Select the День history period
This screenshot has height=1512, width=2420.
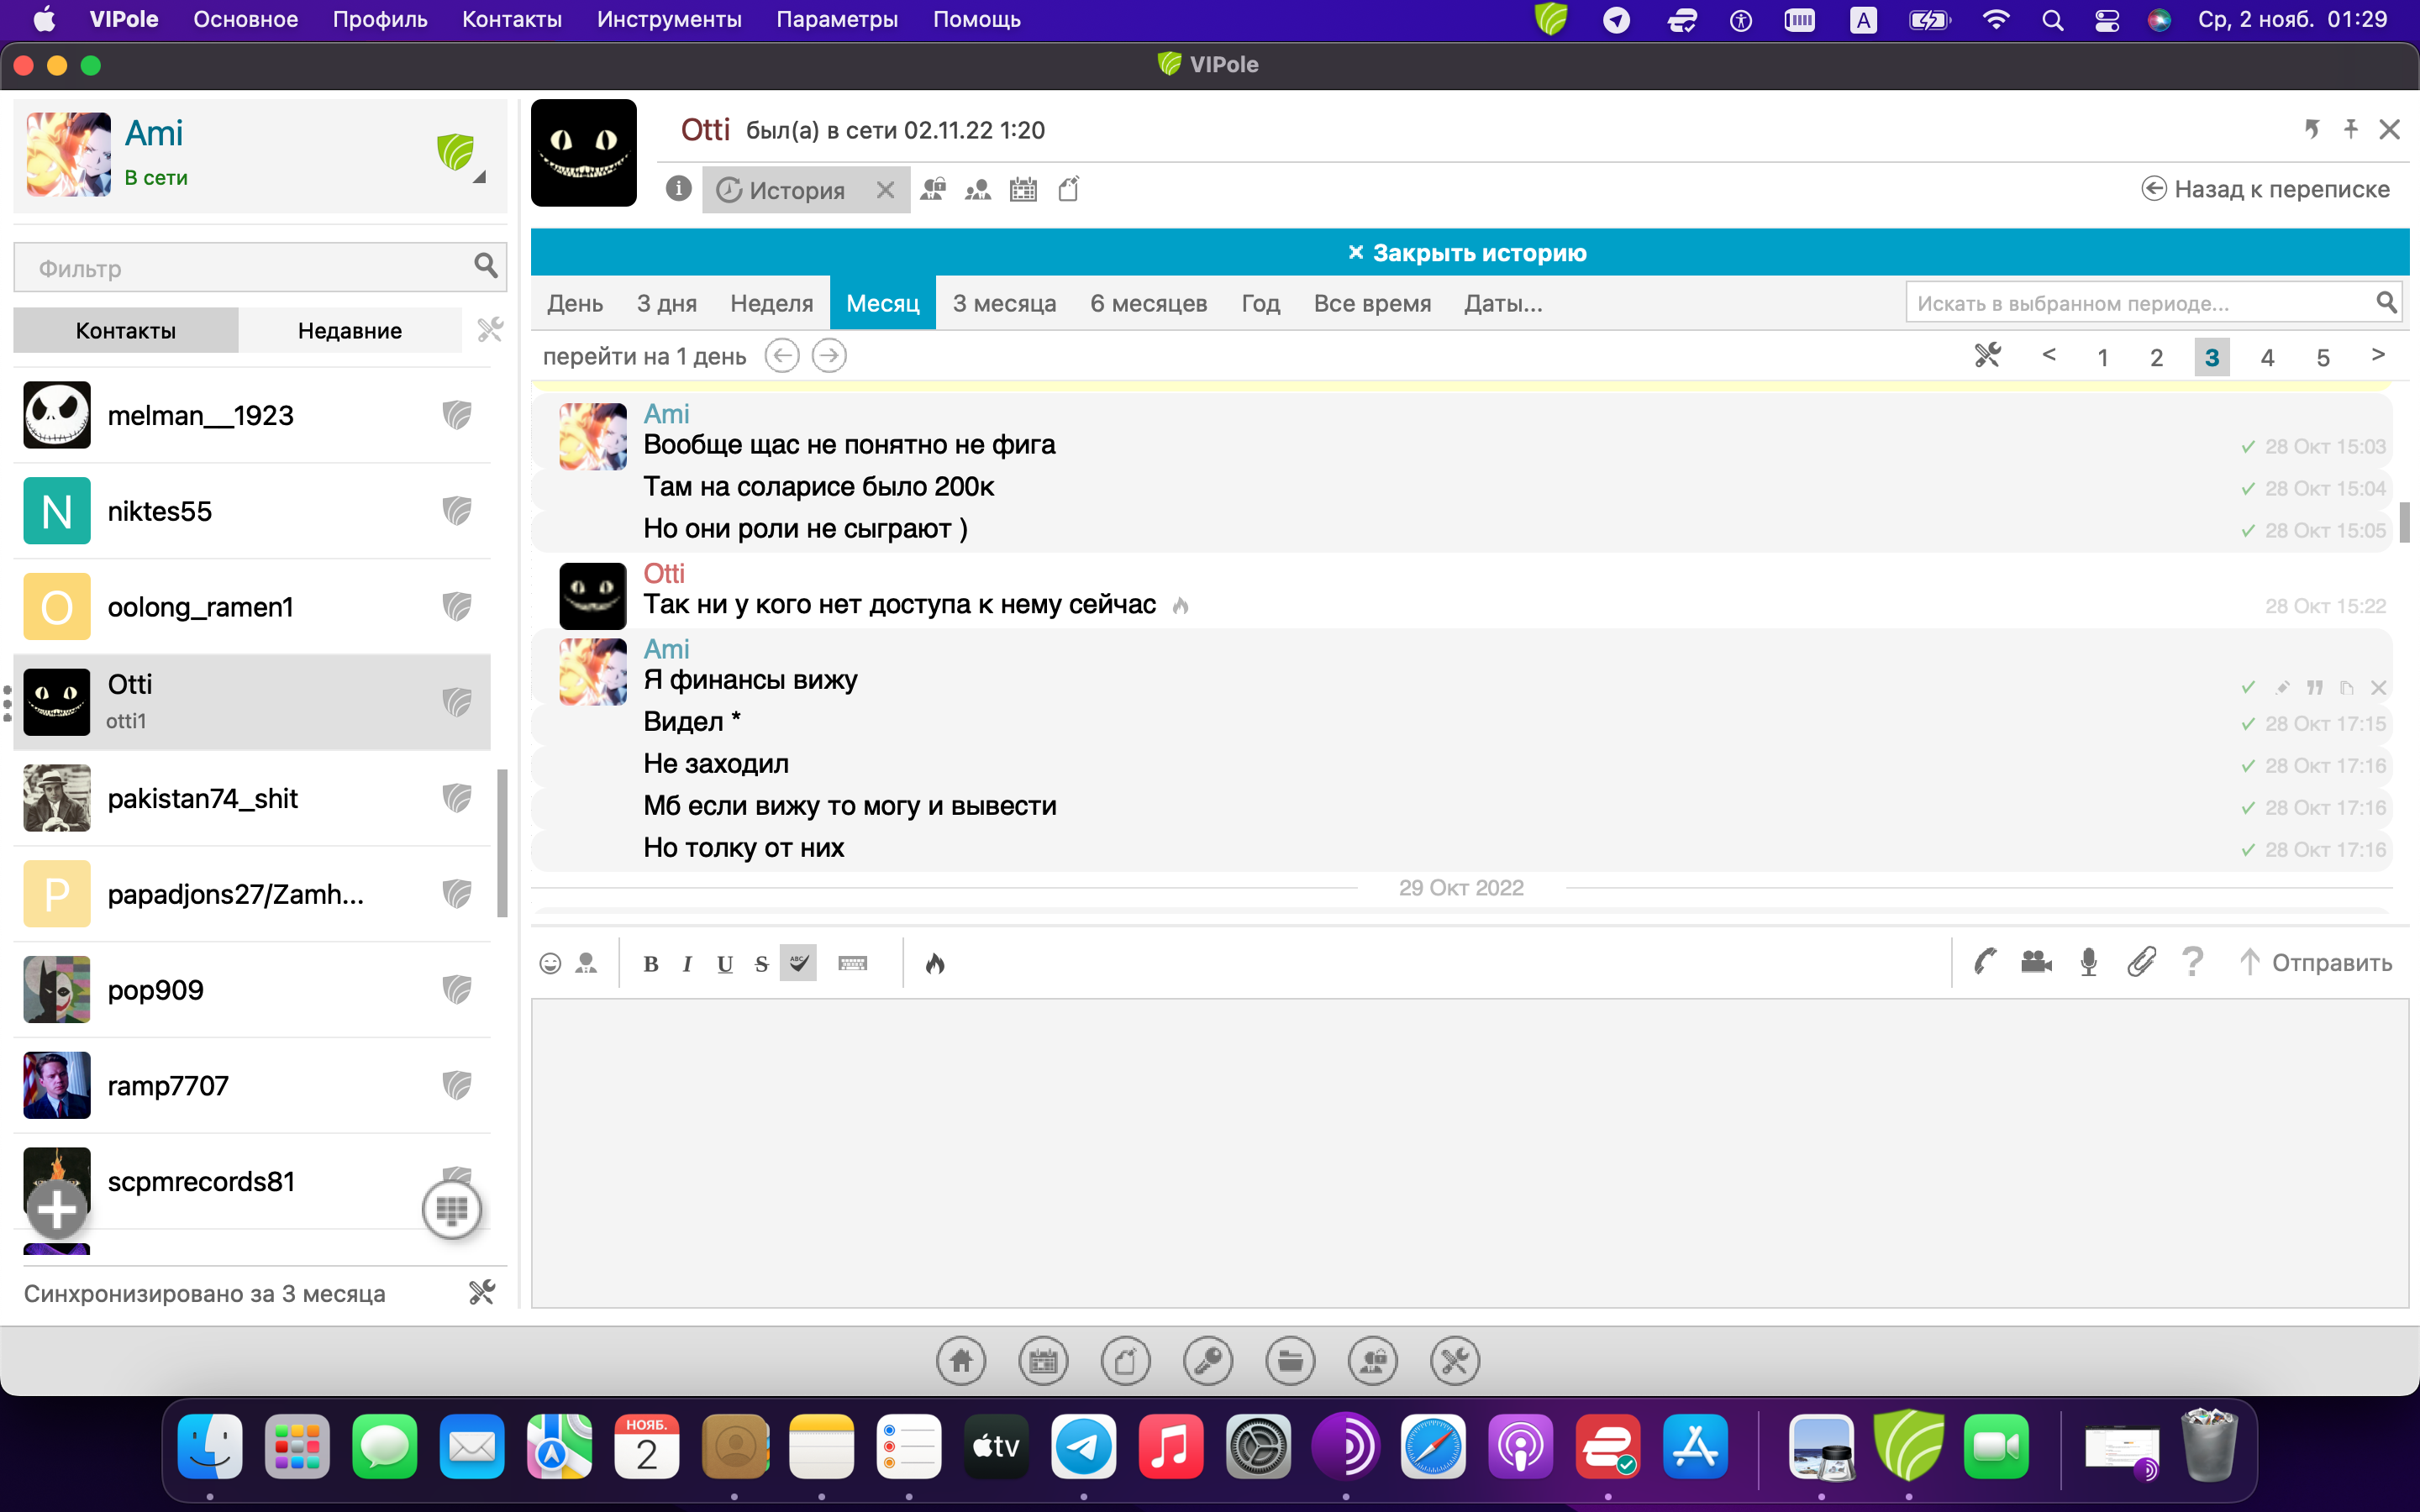575,303
